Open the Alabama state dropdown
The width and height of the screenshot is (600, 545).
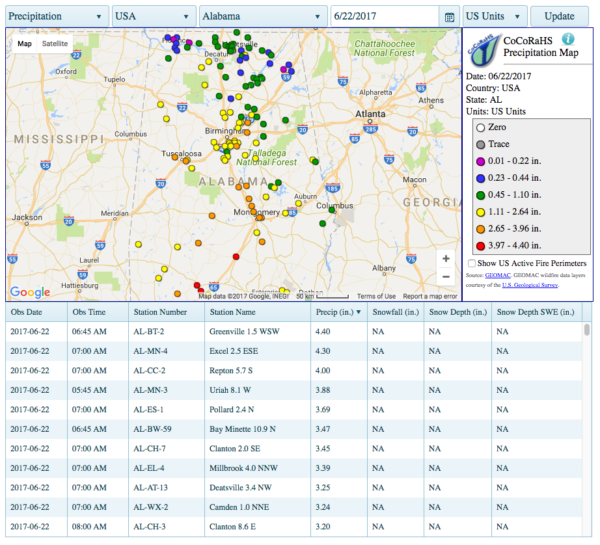pyautogui.click(x=262, y=16)
